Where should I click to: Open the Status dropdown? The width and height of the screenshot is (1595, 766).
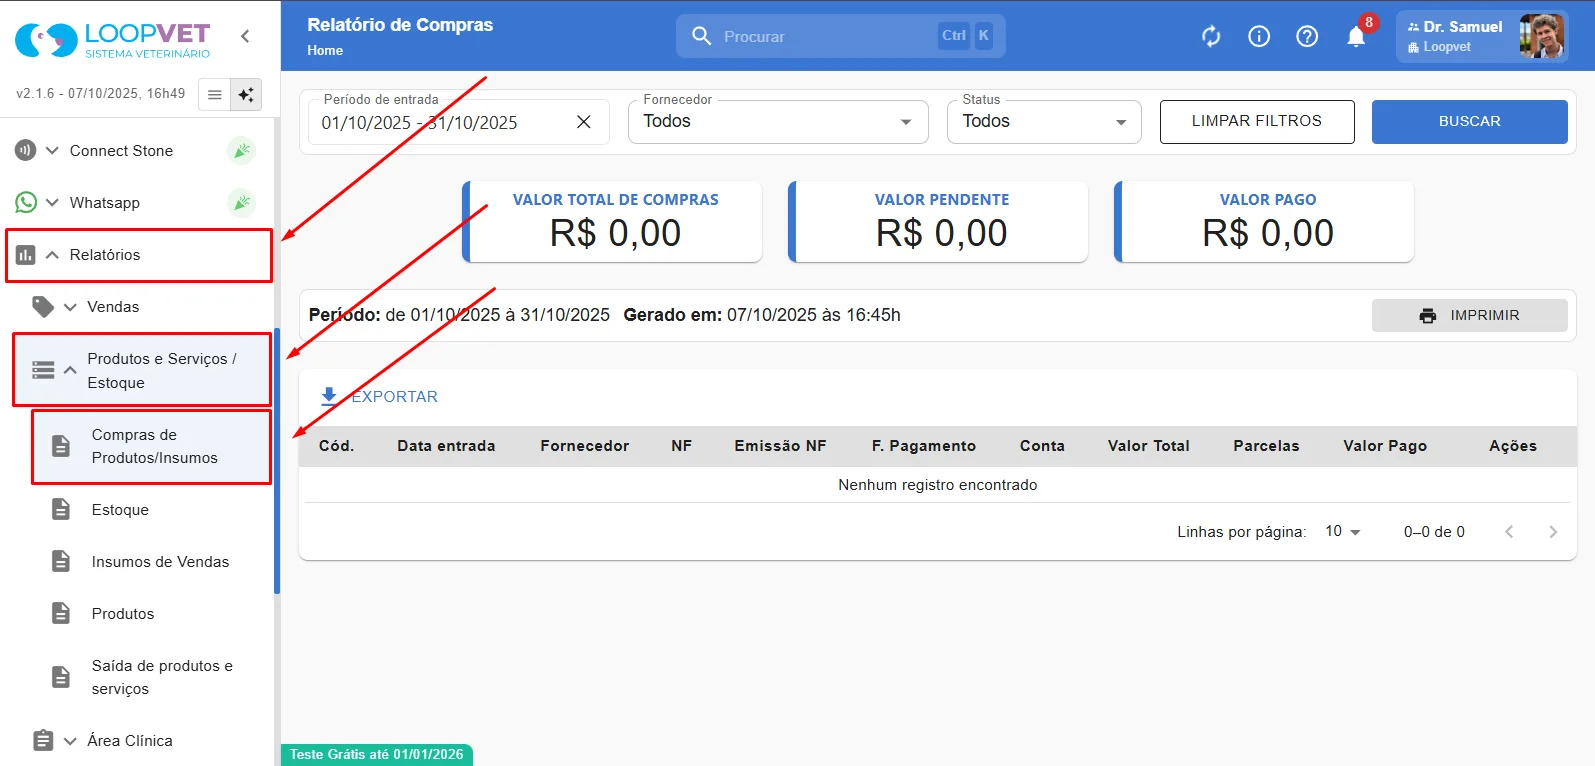[x=1044, y=121]
